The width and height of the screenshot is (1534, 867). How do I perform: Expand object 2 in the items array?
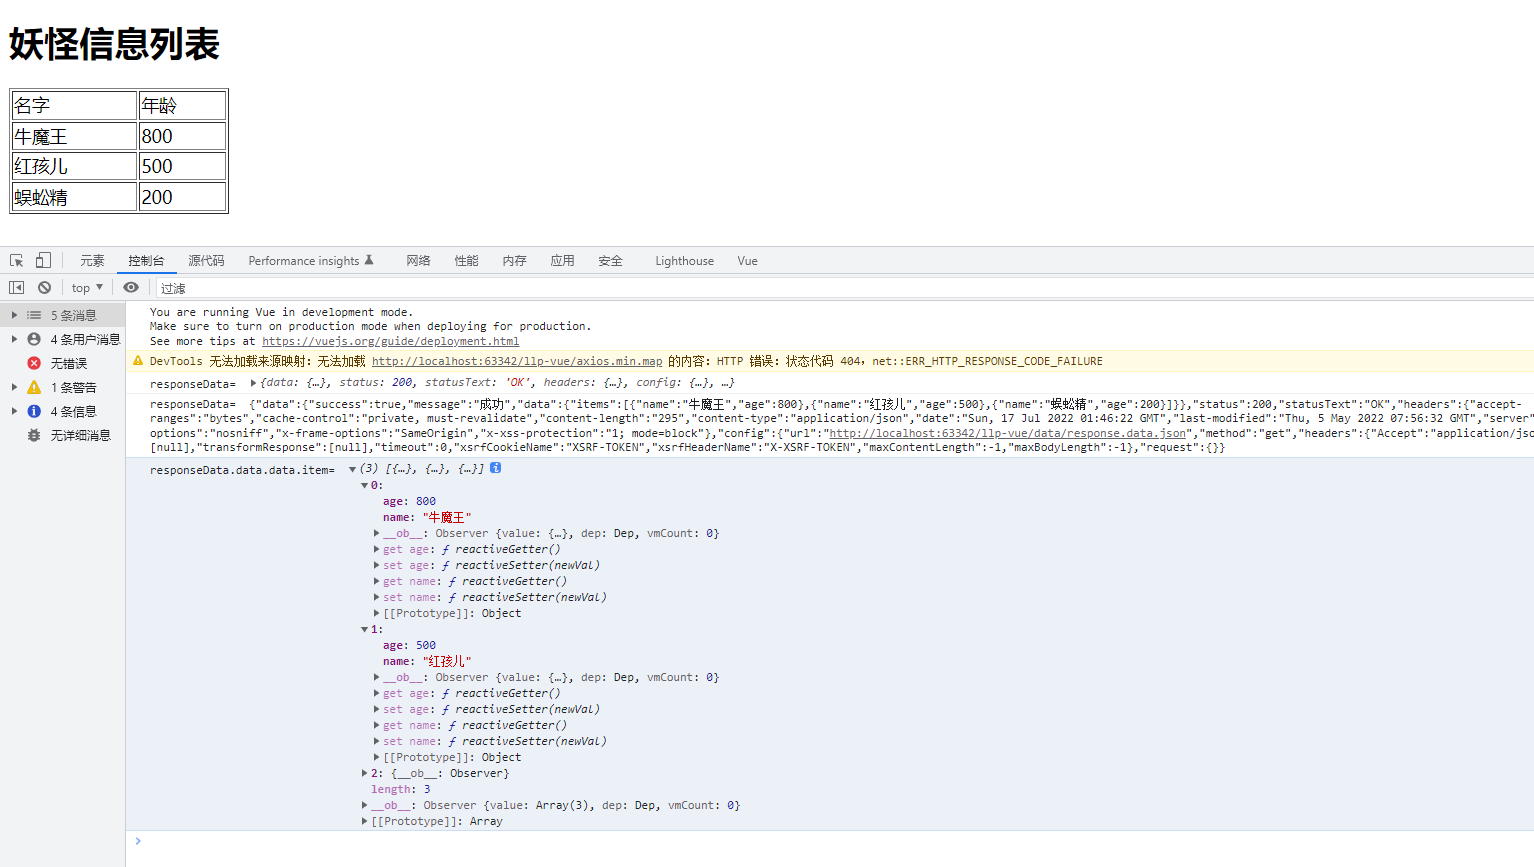(x=365, y=772)
